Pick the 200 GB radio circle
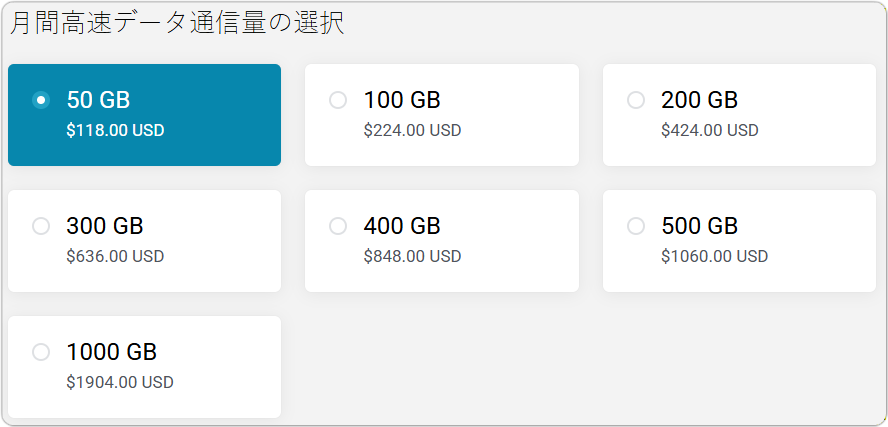 (x=636, y=100)
